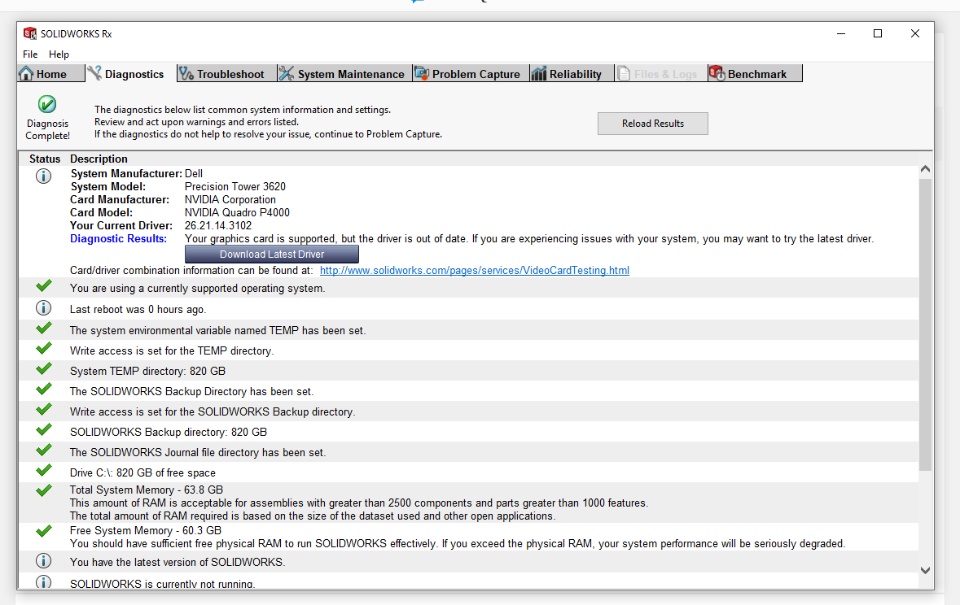Click "Last reboot was 0 hours ago." text

138,309
